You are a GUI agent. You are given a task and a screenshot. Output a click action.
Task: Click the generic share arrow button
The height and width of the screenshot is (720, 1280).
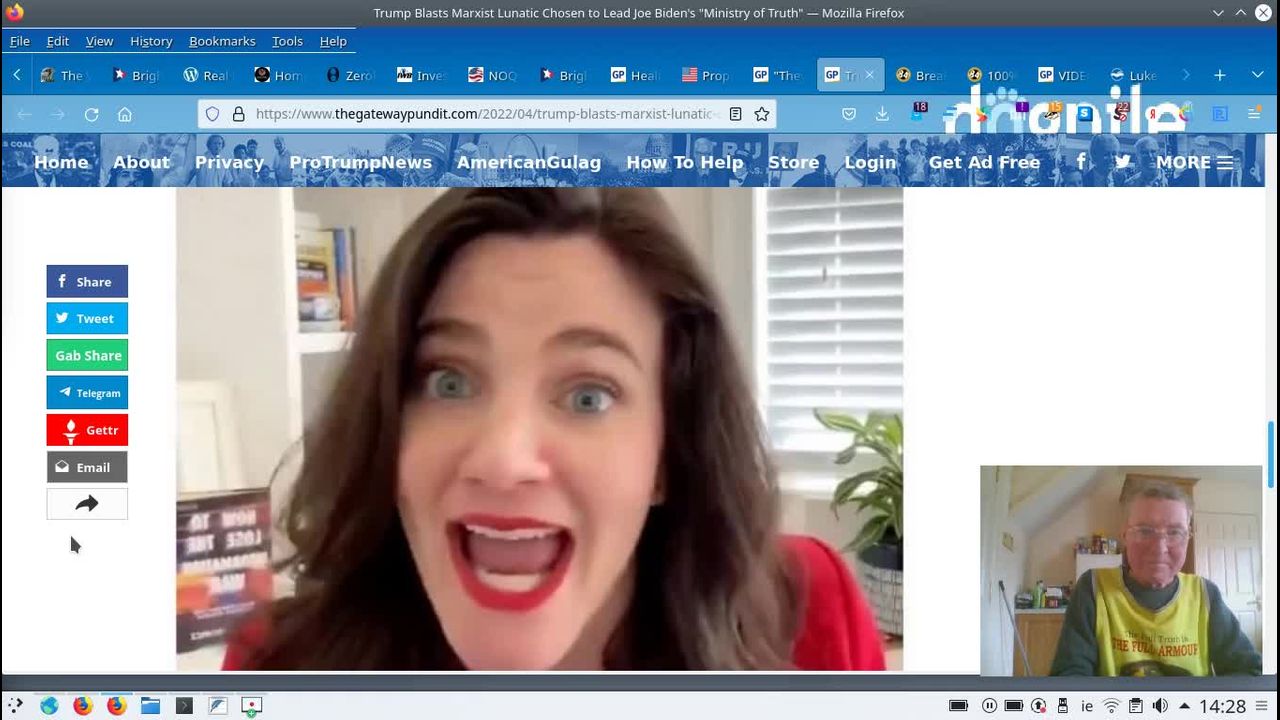(x=87, y=504)
